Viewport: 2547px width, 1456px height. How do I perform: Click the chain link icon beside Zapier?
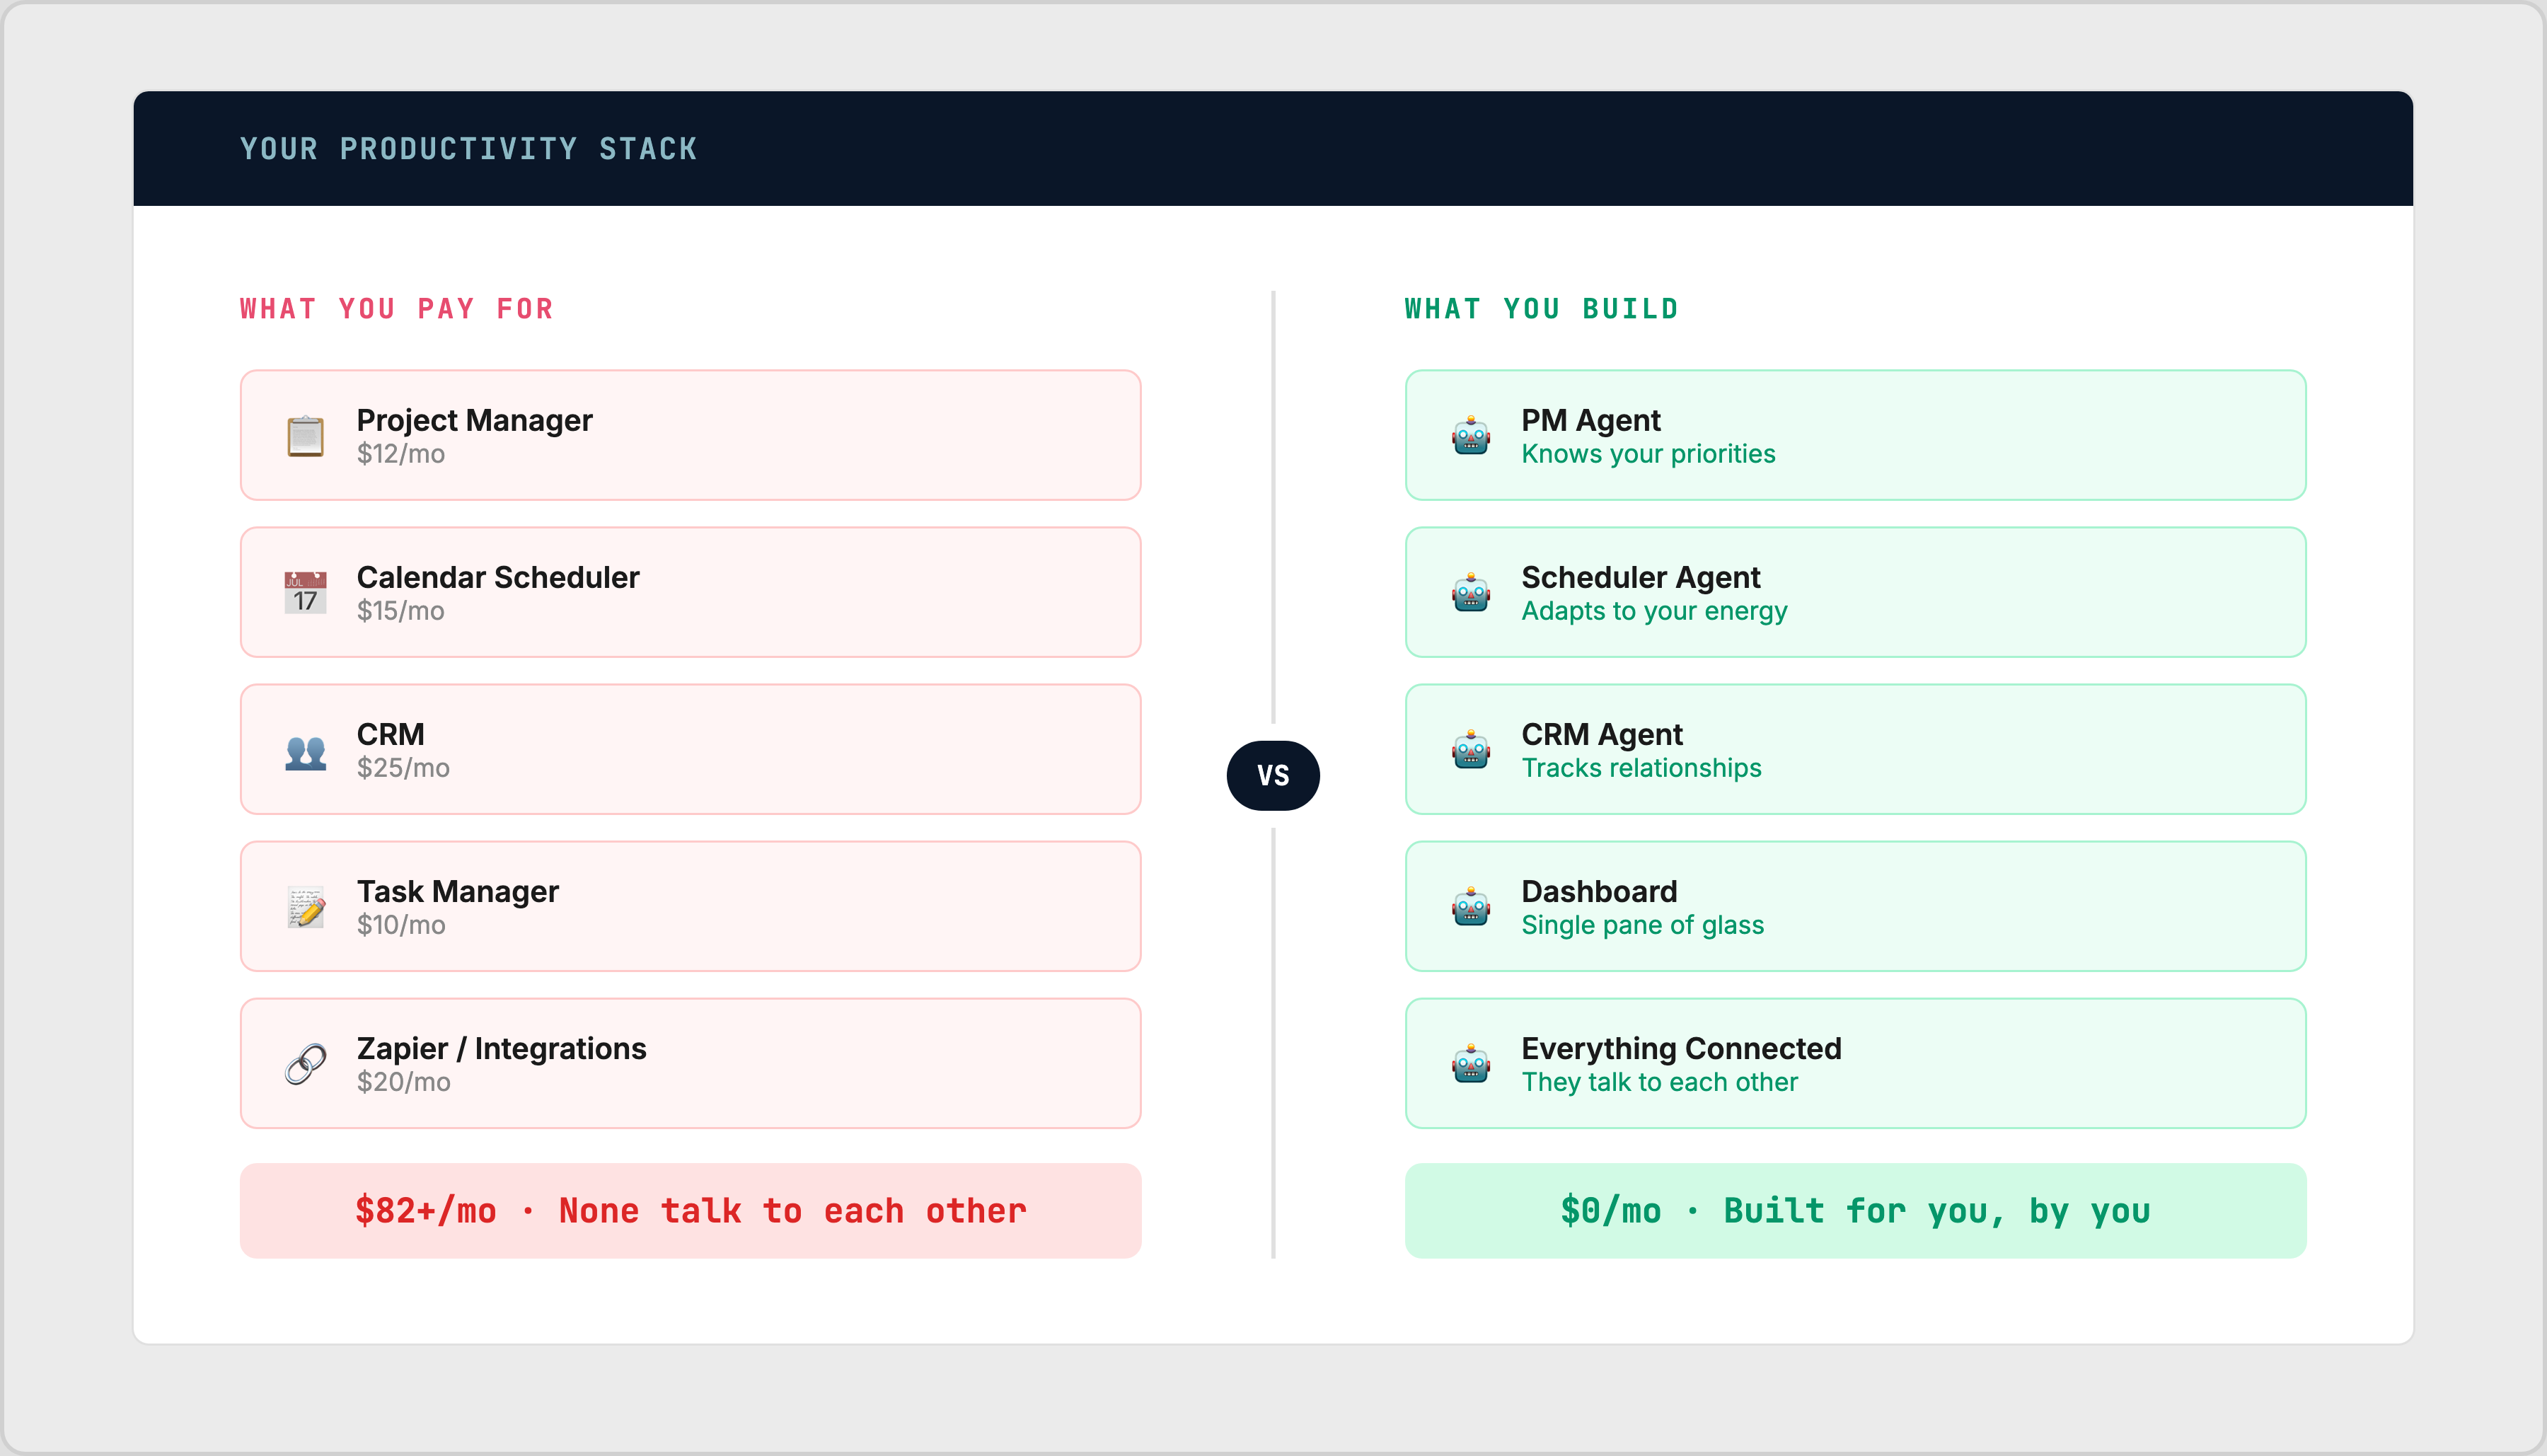305,1064
